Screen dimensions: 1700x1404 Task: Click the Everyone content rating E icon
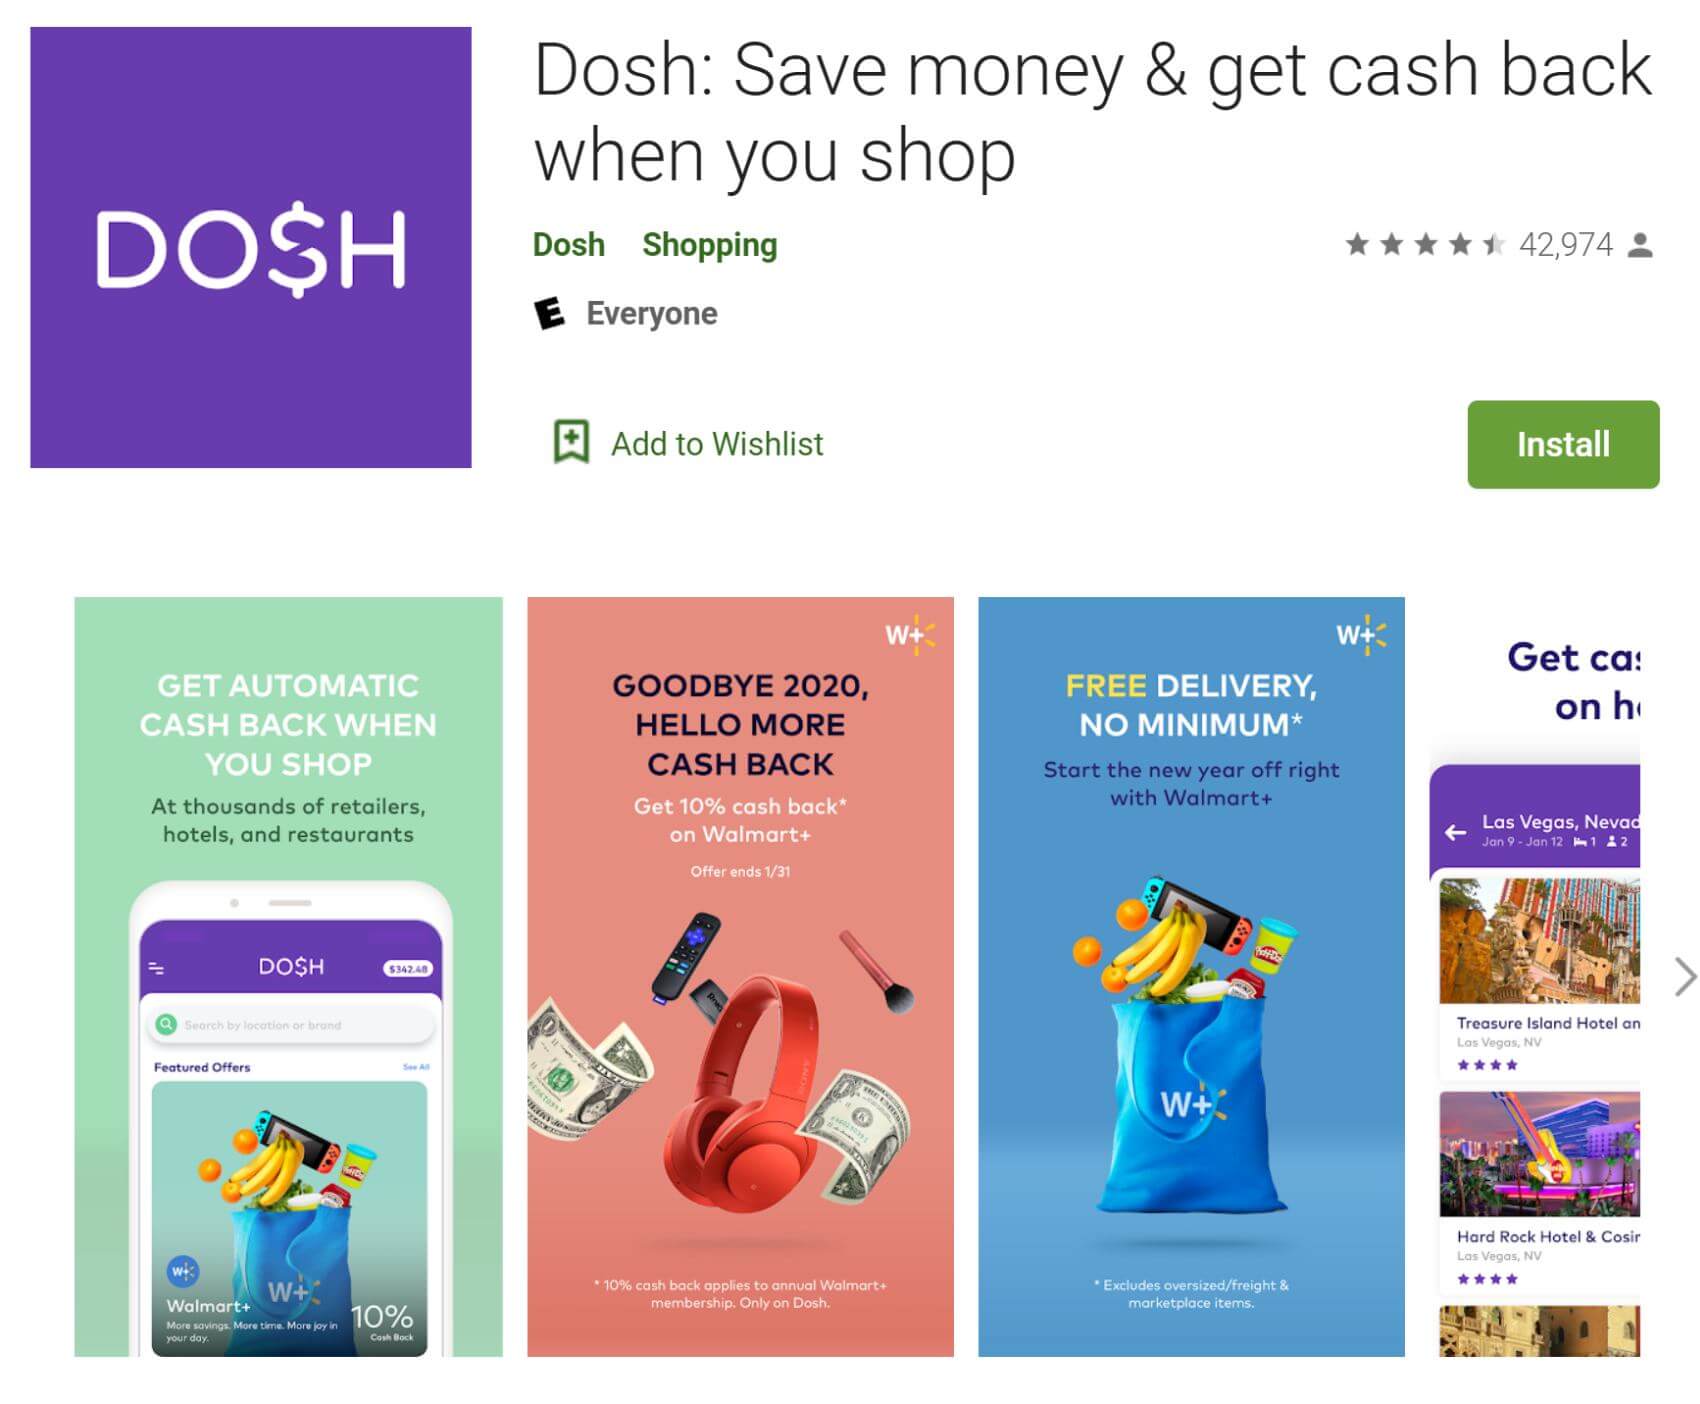[x=549, y=313]
